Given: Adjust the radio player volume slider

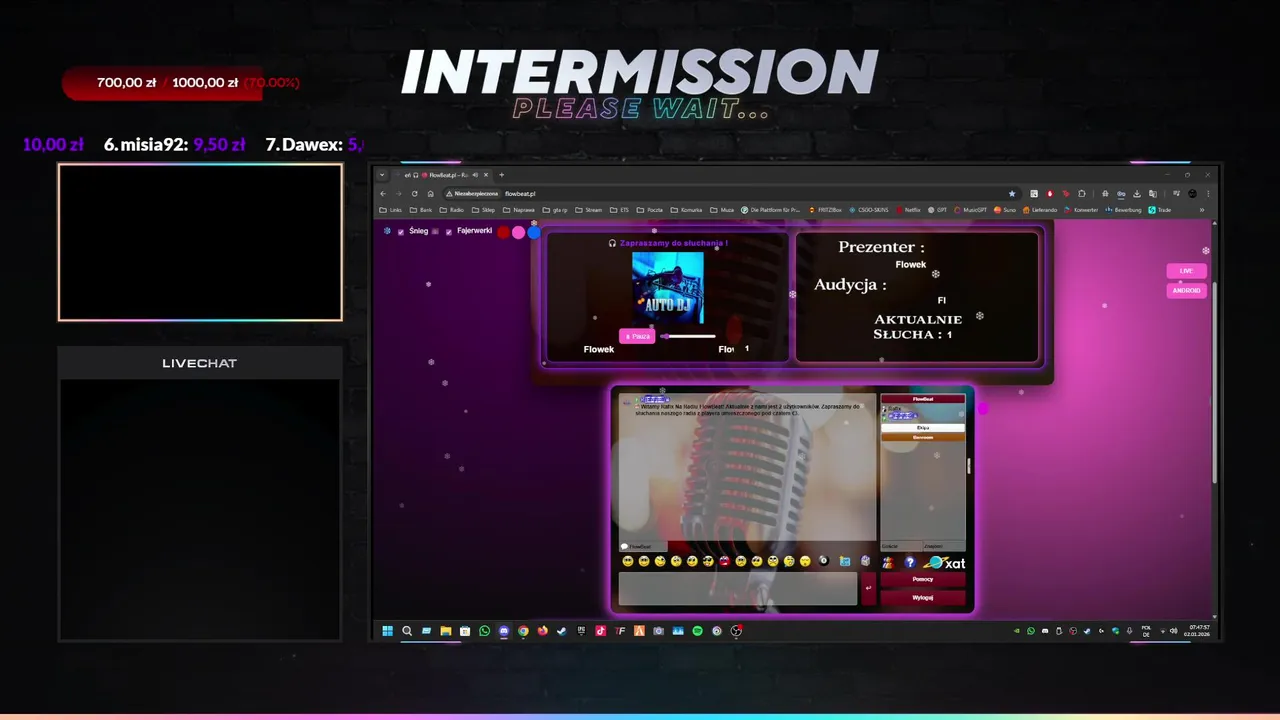Looking at the screenshot, I should [x=689, y=336].
